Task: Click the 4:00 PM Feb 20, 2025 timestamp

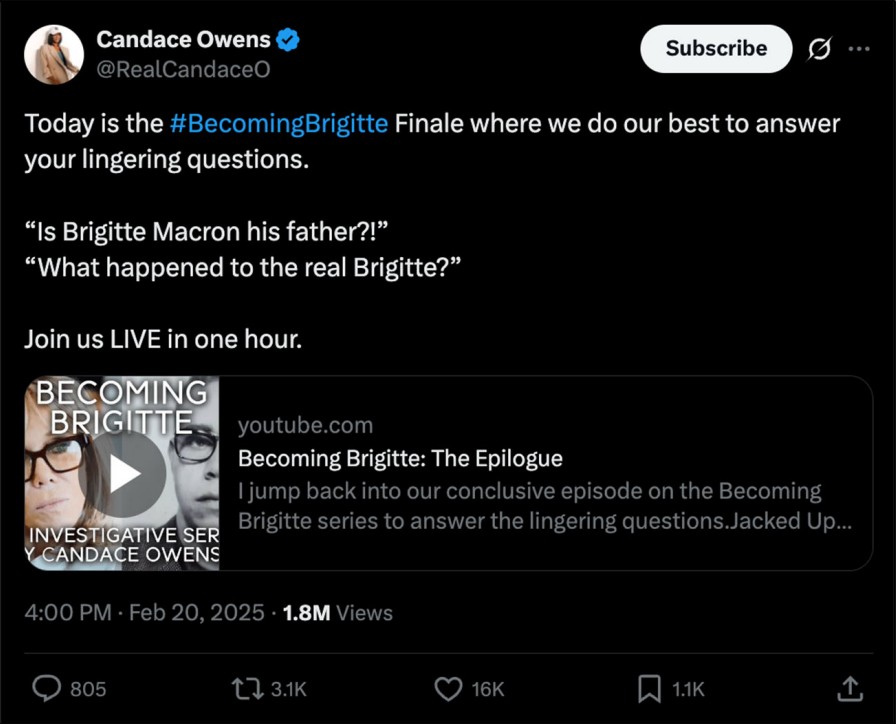Action: (144, 613)
